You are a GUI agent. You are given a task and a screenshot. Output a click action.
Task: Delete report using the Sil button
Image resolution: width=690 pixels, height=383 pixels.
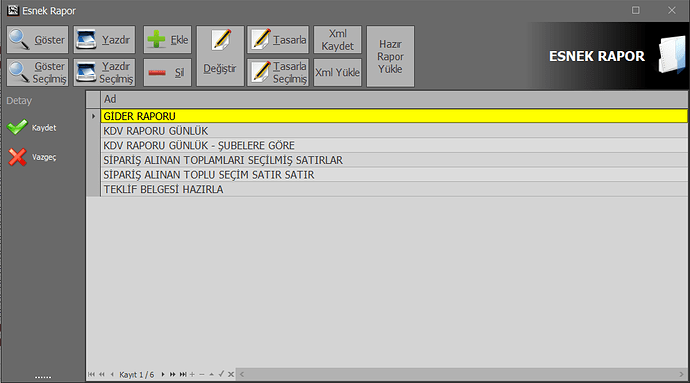click(167, 73)
